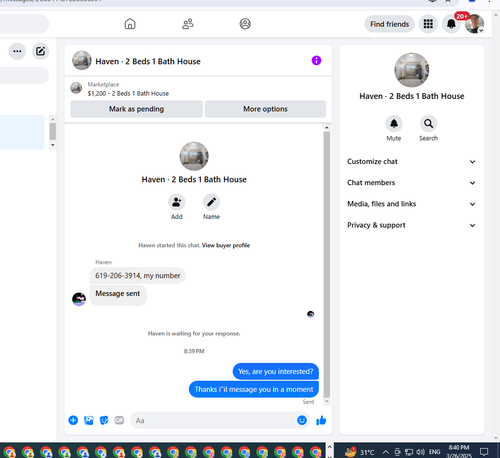Open Marketplace listing $1,200 2 Beds link
Viewport: 500px width, 458px height.
coord(128,93)
